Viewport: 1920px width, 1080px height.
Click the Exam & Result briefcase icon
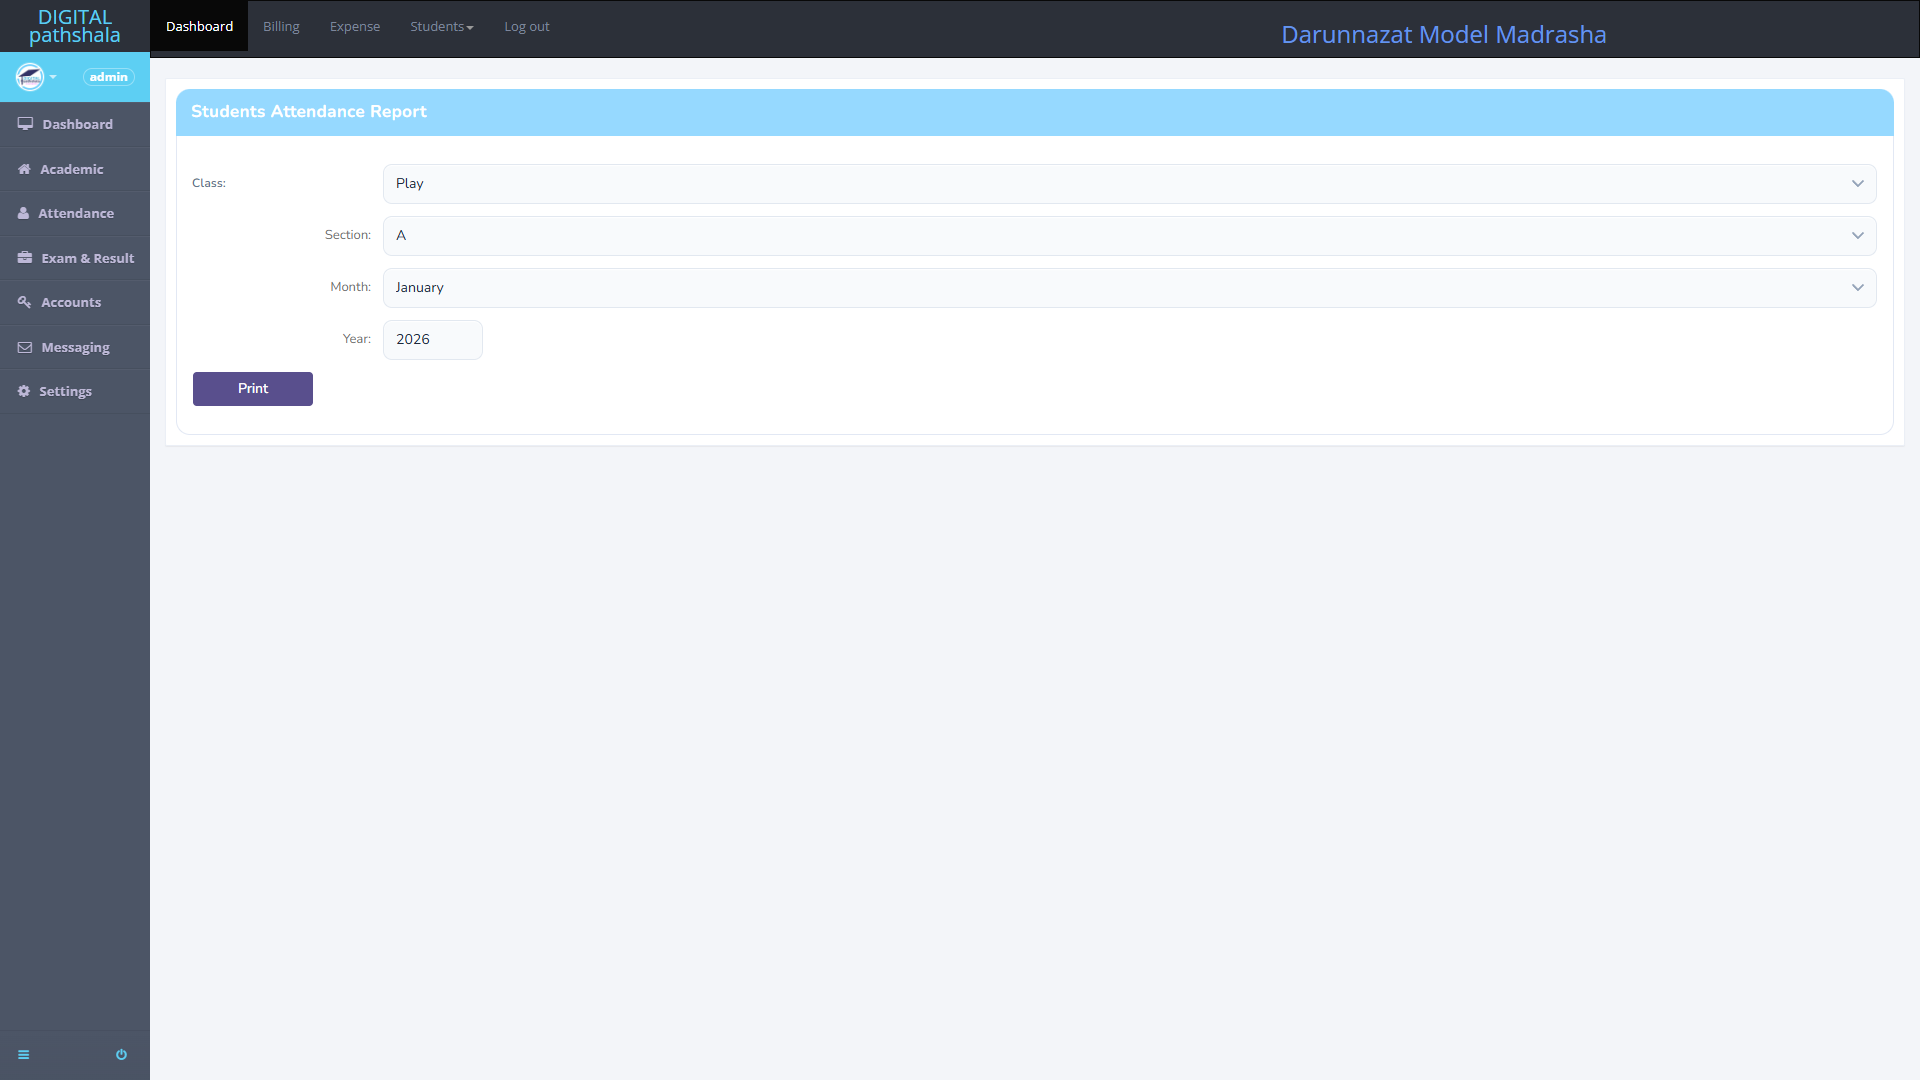25,258
